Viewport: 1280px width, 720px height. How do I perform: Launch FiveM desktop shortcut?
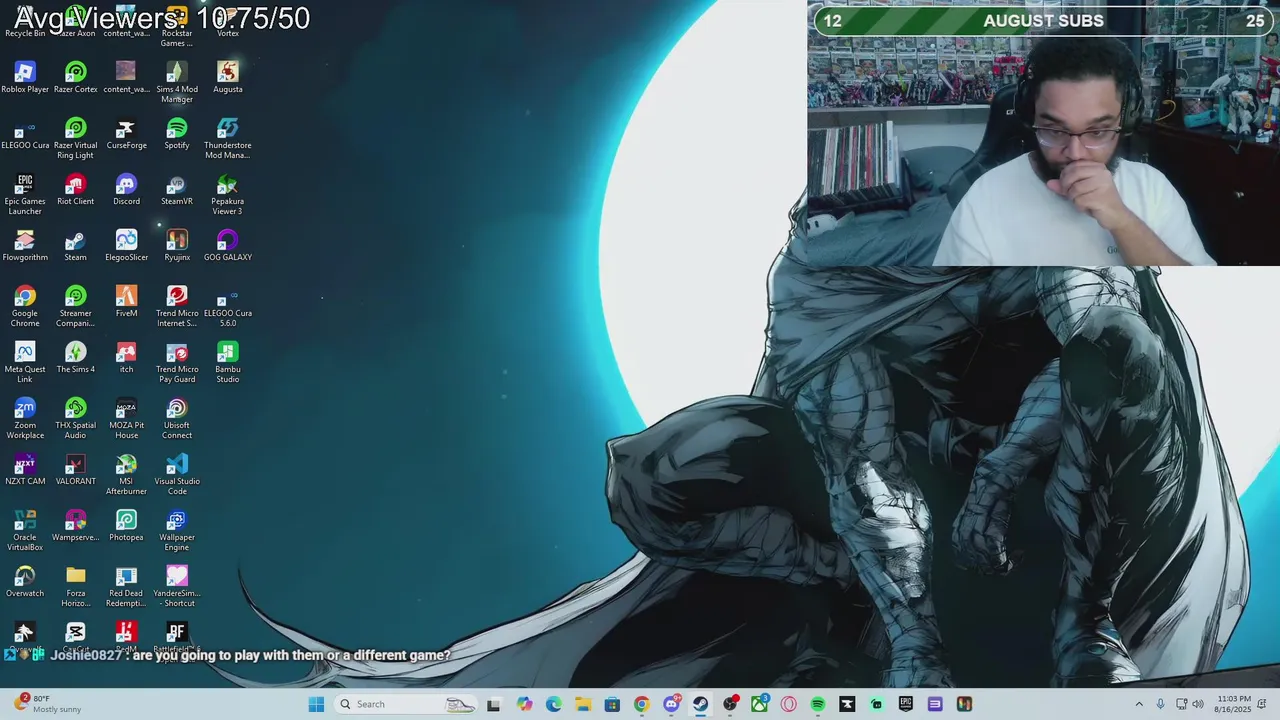pos(126,302)
